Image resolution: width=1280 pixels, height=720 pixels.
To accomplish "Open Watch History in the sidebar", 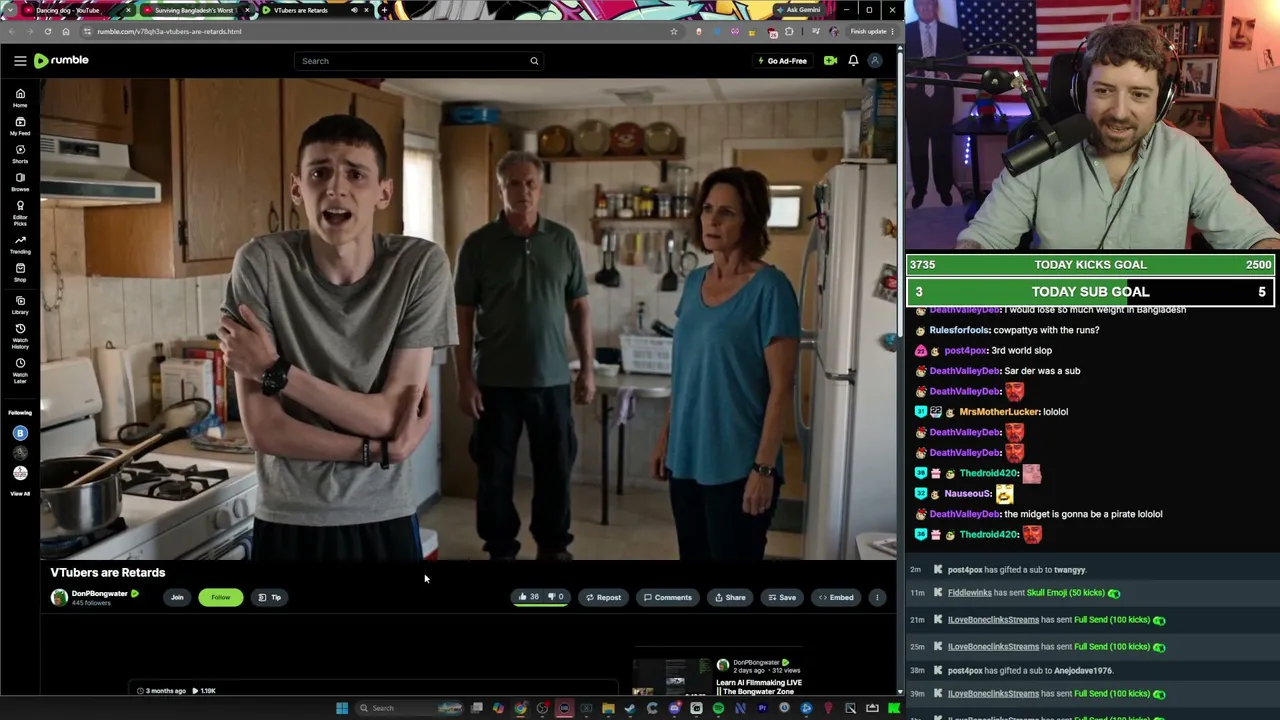I will [x=20, y=336].
